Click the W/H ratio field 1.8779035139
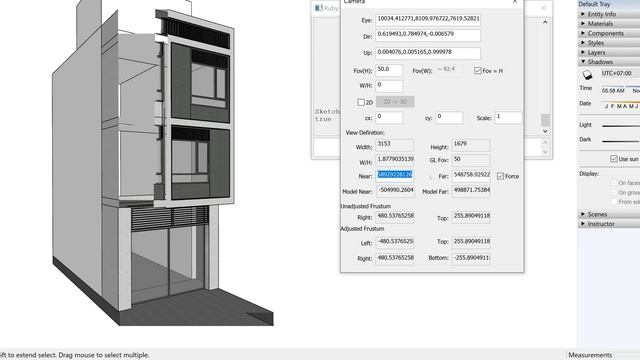Screen dimensions: 640x360 pos(395,160)
